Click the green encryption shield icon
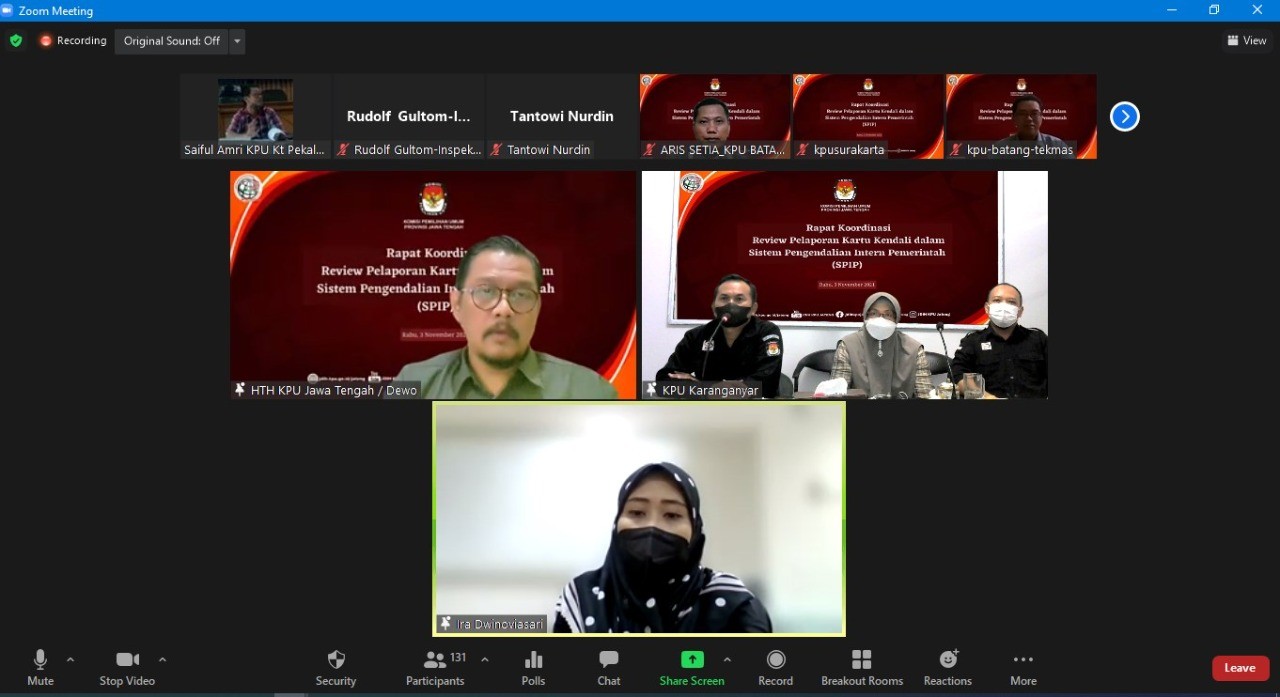Image resolution: width=1280 pixels, height=697 pixels. tap(16, 41)
